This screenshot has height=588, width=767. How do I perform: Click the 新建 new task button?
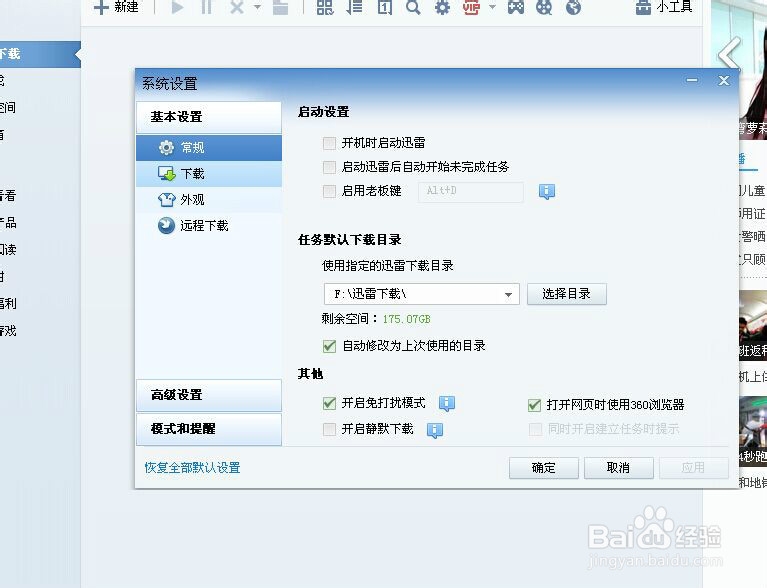point(116,7)
